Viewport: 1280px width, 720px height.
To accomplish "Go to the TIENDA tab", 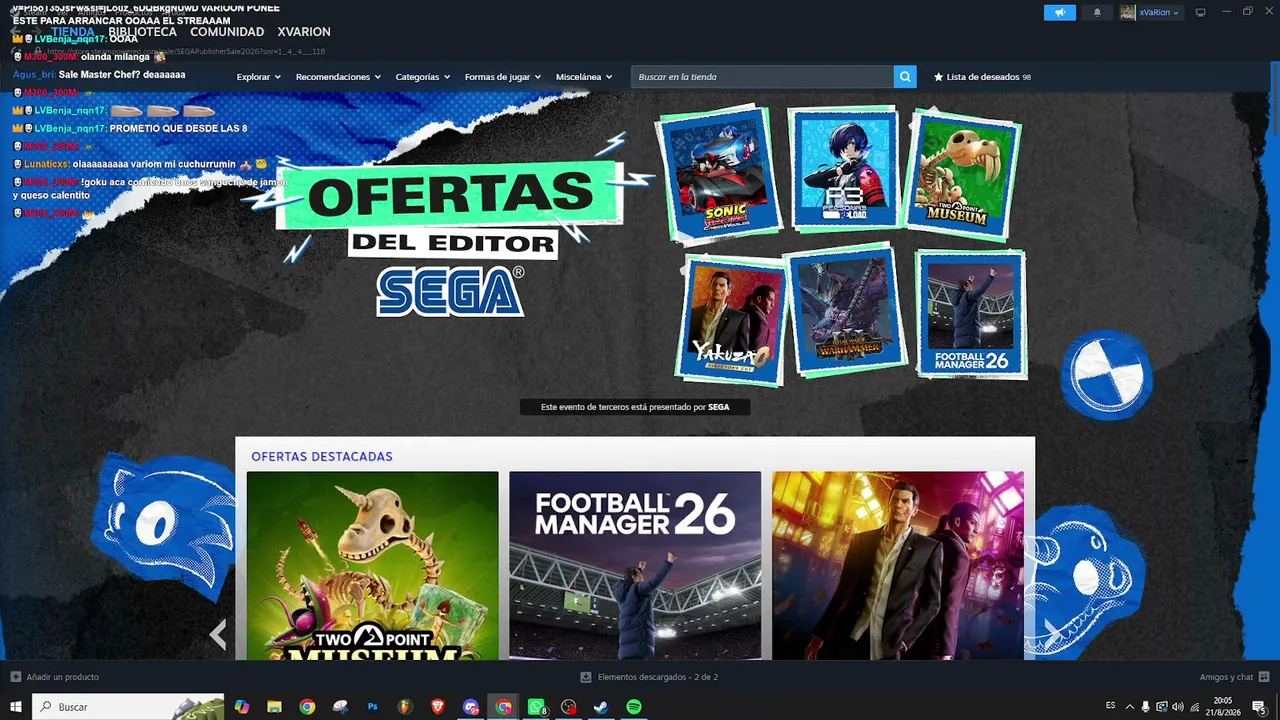I will (73, 32).
